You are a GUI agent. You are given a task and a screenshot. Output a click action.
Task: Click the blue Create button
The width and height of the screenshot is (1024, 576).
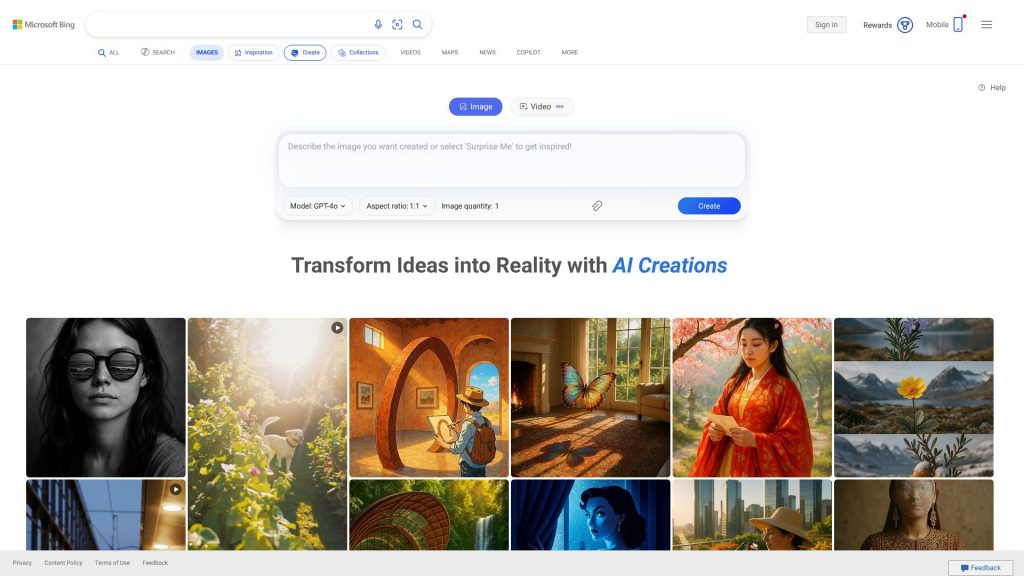pos(709,206)
